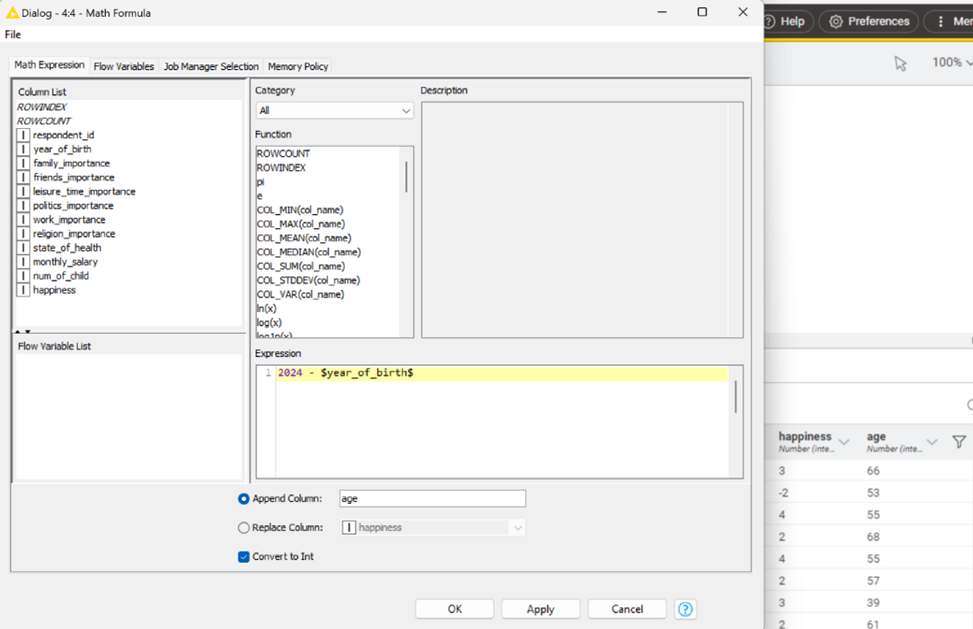Open the 100% zoom level dropdown
973x629 pixels.
click(x=952, y=62)
